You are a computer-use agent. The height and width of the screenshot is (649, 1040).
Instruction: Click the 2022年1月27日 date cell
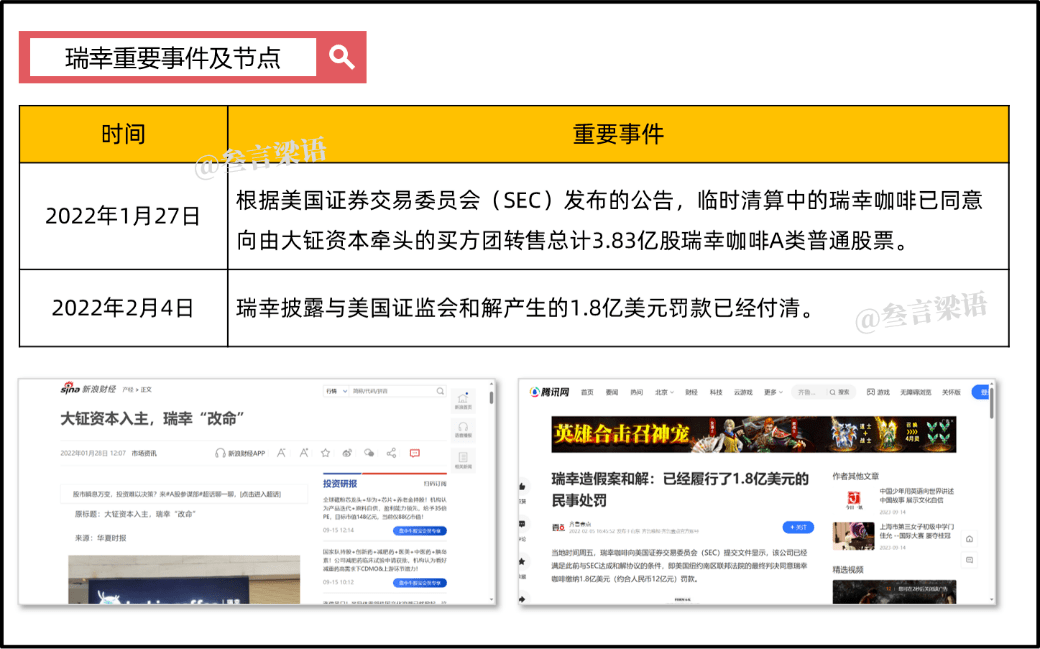[123, 216]
